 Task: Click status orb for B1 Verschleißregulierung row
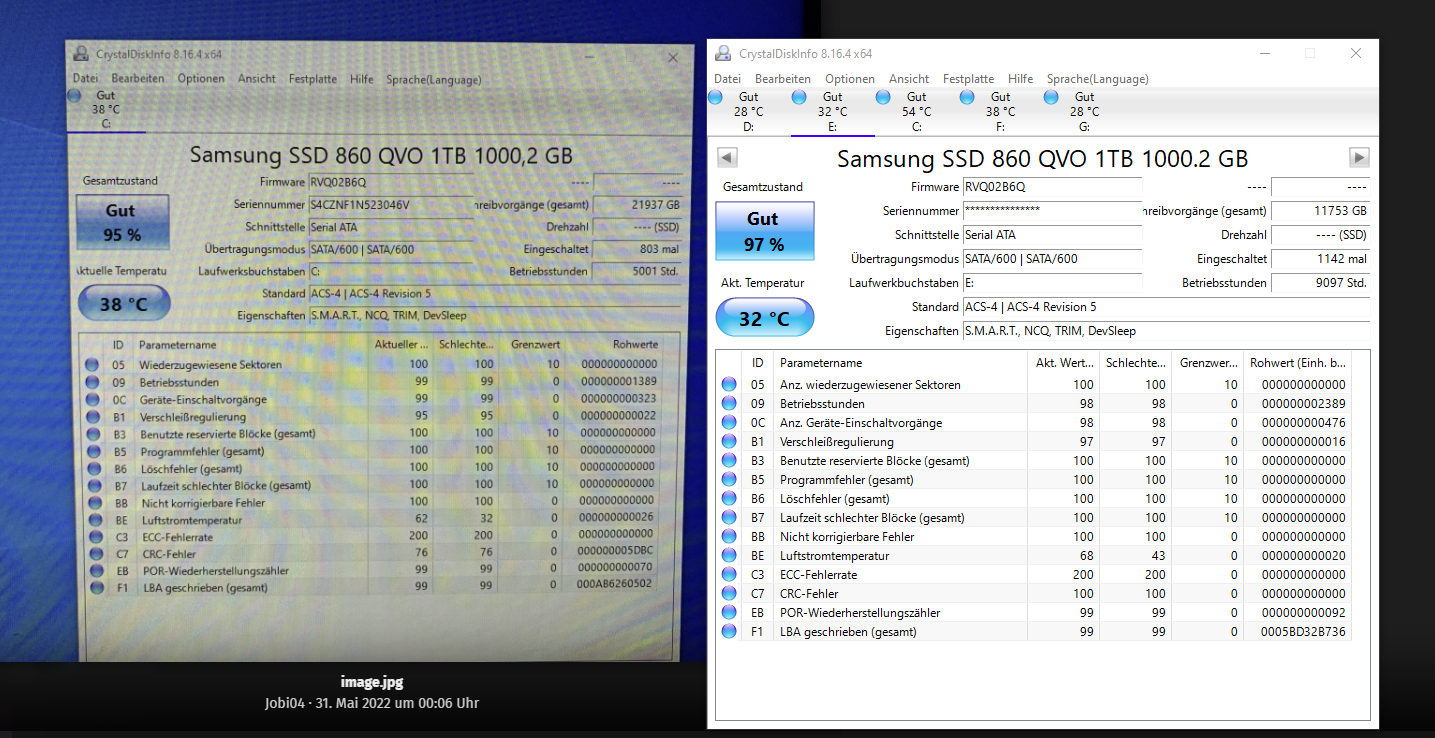[x=729, y=441]
